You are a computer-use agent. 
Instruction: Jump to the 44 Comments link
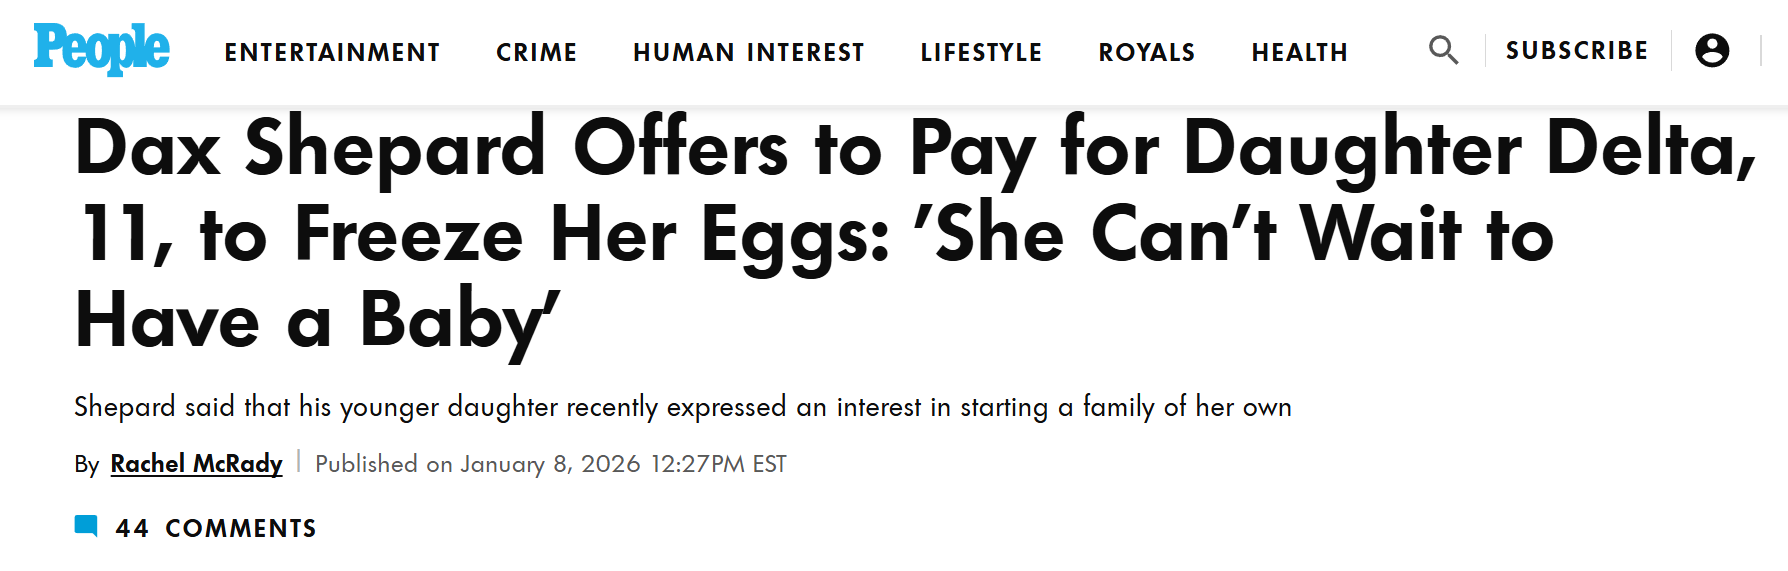216,528
